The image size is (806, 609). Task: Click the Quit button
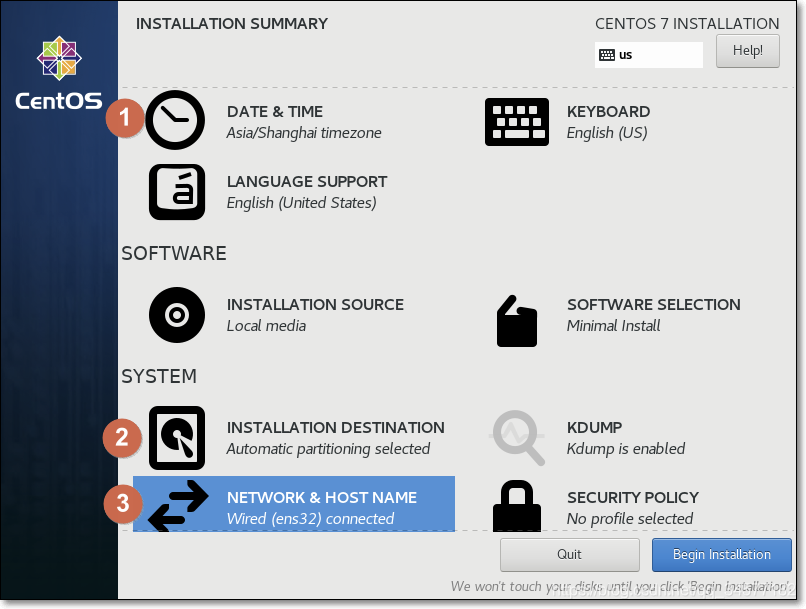tap(570, 555)
